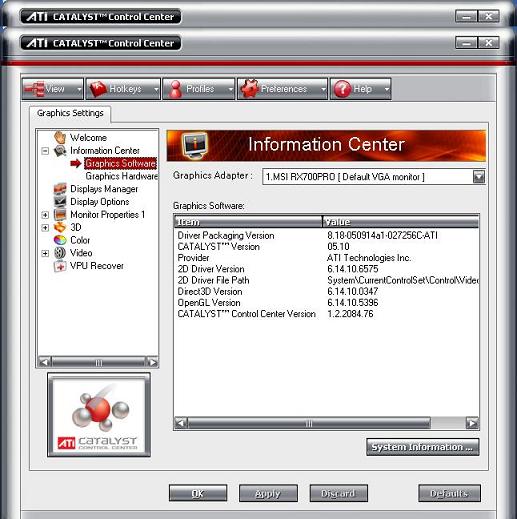Click the tree panel scroll right arrow
The width and height of the screenshot is (517, 519).
[152, 362]
